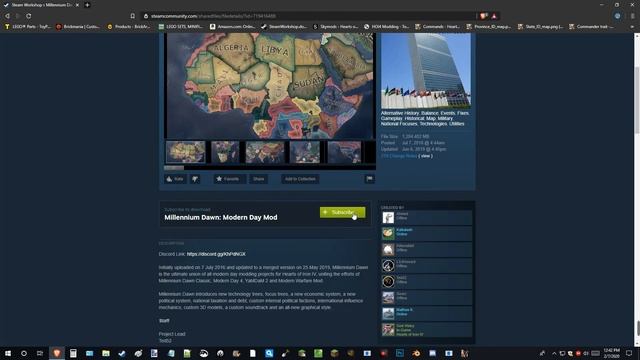The width and height of the screenshot is (640, 360).
Task: Bookmark this page icon
Action: [133, 16]
